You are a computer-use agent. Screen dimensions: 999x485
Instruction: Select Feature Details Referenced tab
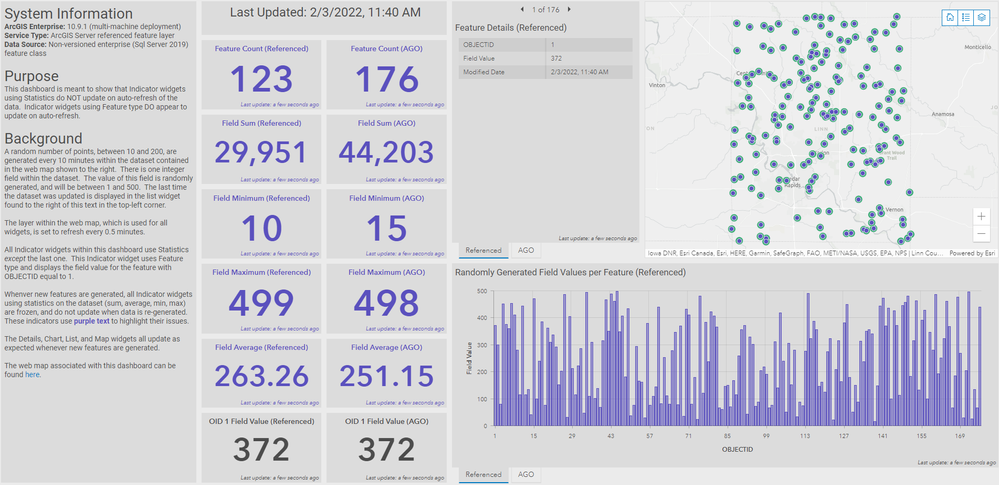click(x=483, y=250)
